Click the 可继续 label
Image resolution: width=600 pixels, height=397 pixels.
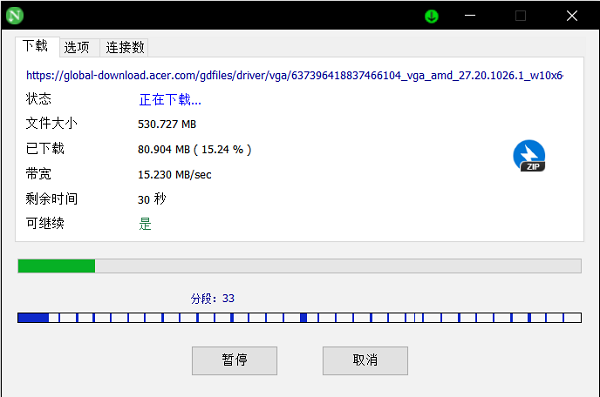[x=45, y=223]
